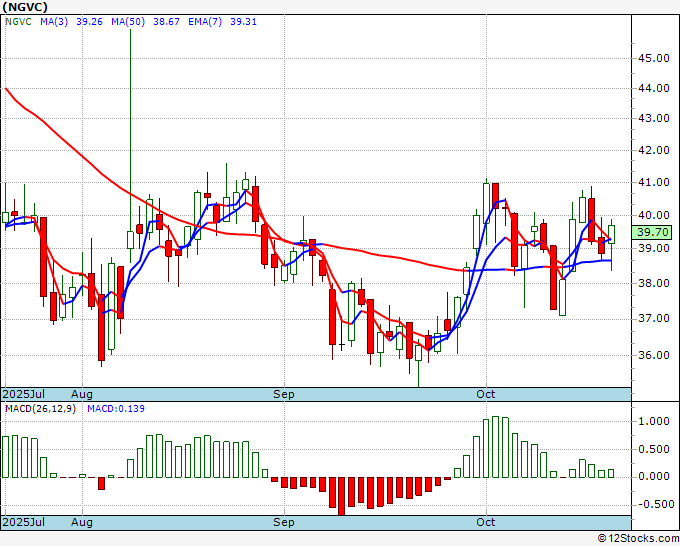Click the 40.00 price axis label
The width and height of the screenshot is (680, 546).
pos(653,216)
